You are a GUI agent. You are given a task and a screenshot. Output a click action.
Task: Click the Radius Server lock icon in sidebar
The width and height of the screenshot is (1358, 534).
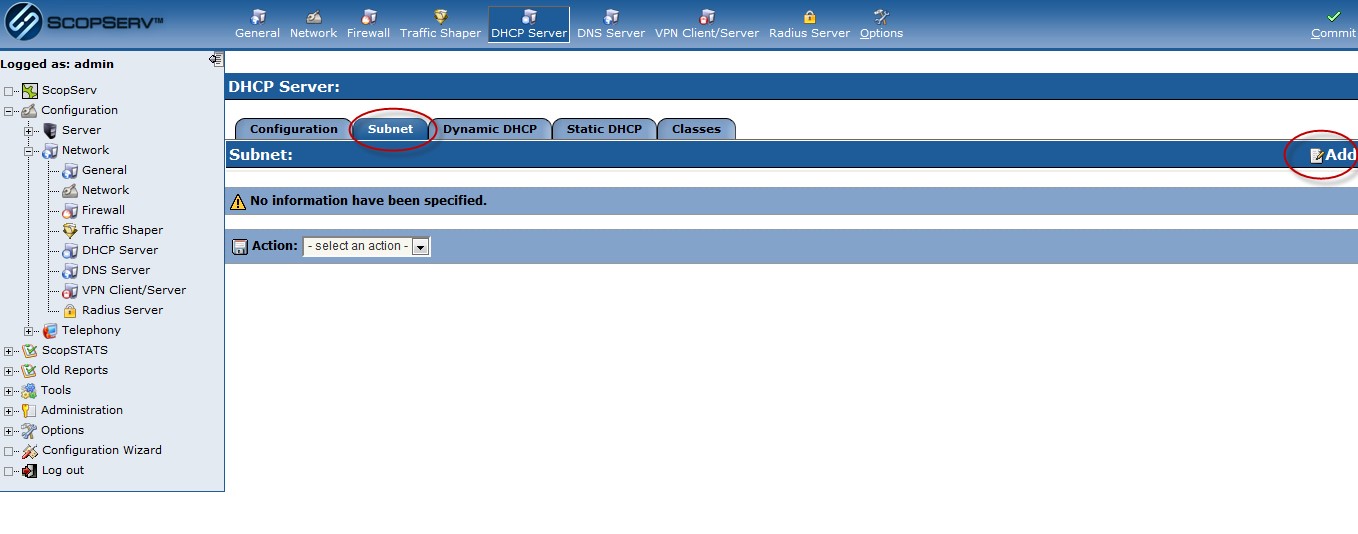70,310
